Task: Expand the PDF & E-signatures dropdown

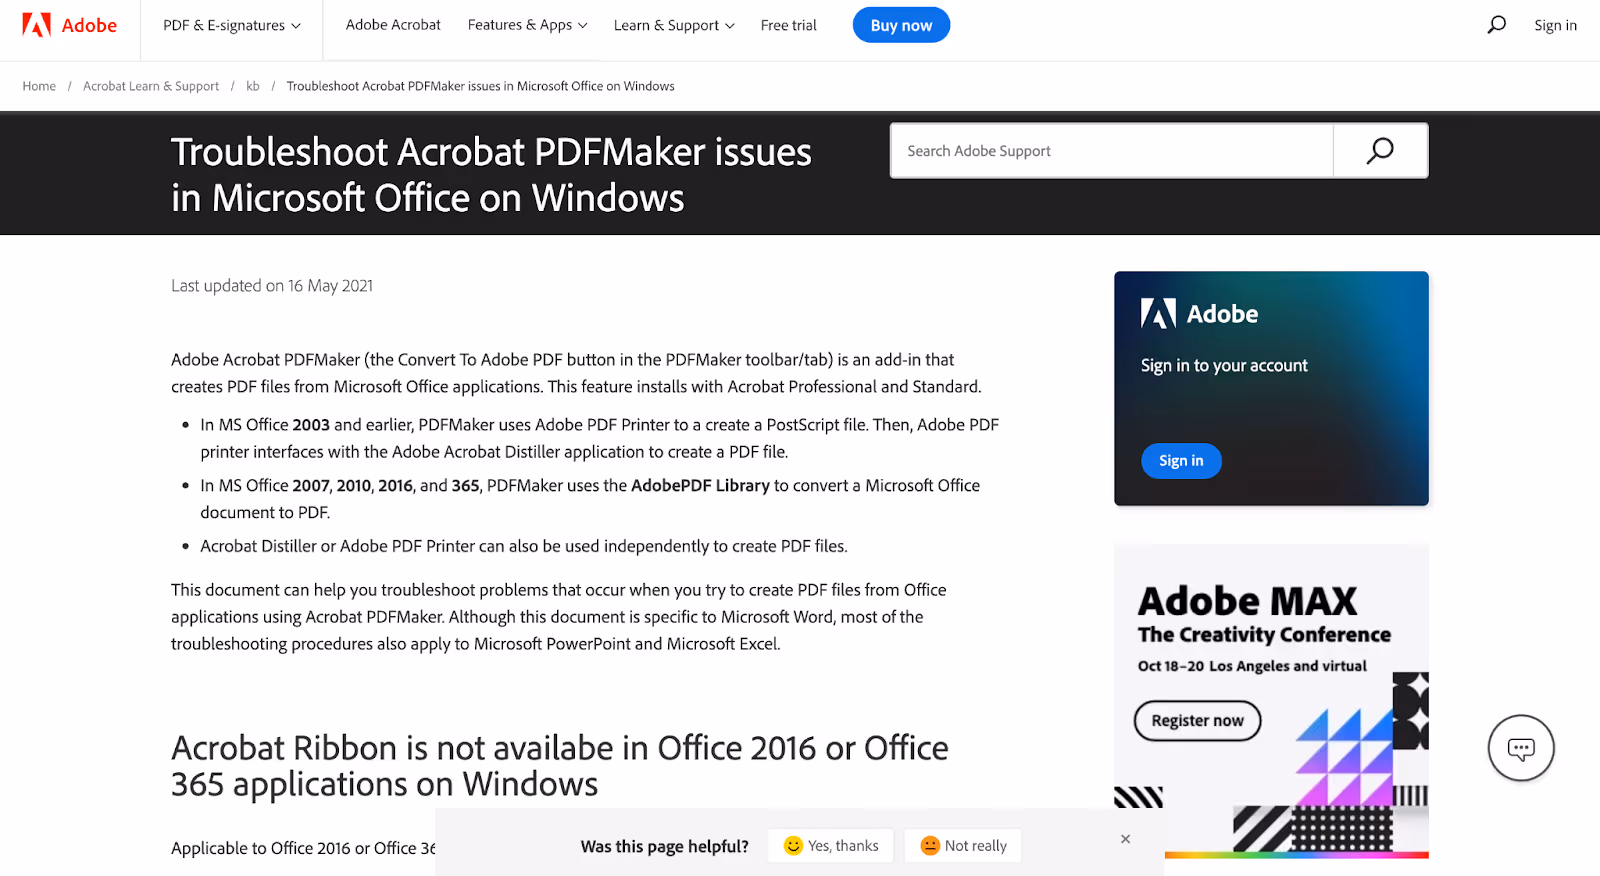Action: tap(232, 25)
